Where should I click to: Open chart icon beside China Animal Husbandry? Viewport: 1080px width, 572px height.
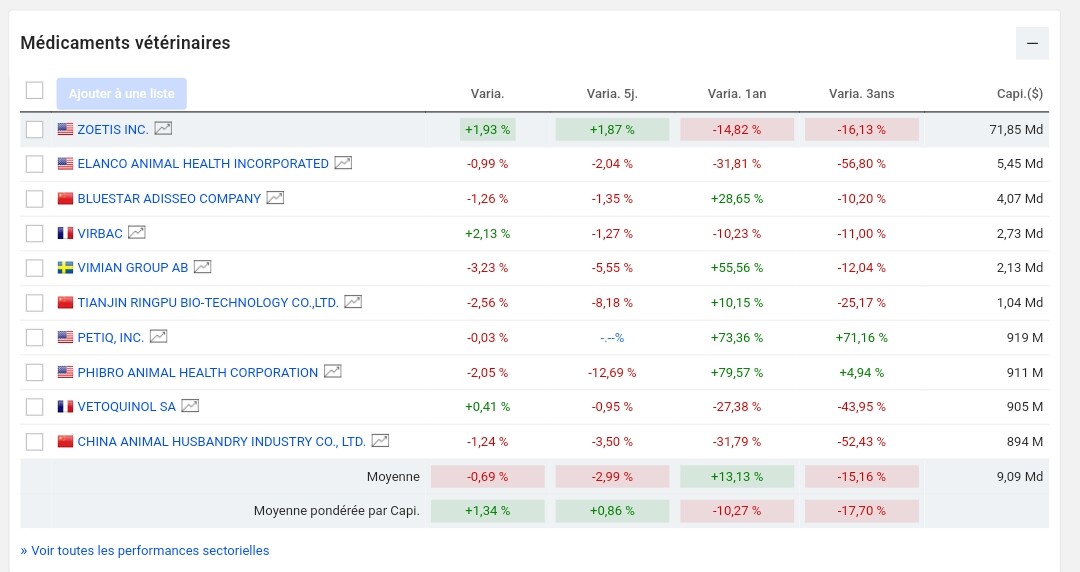coord(380,440)
